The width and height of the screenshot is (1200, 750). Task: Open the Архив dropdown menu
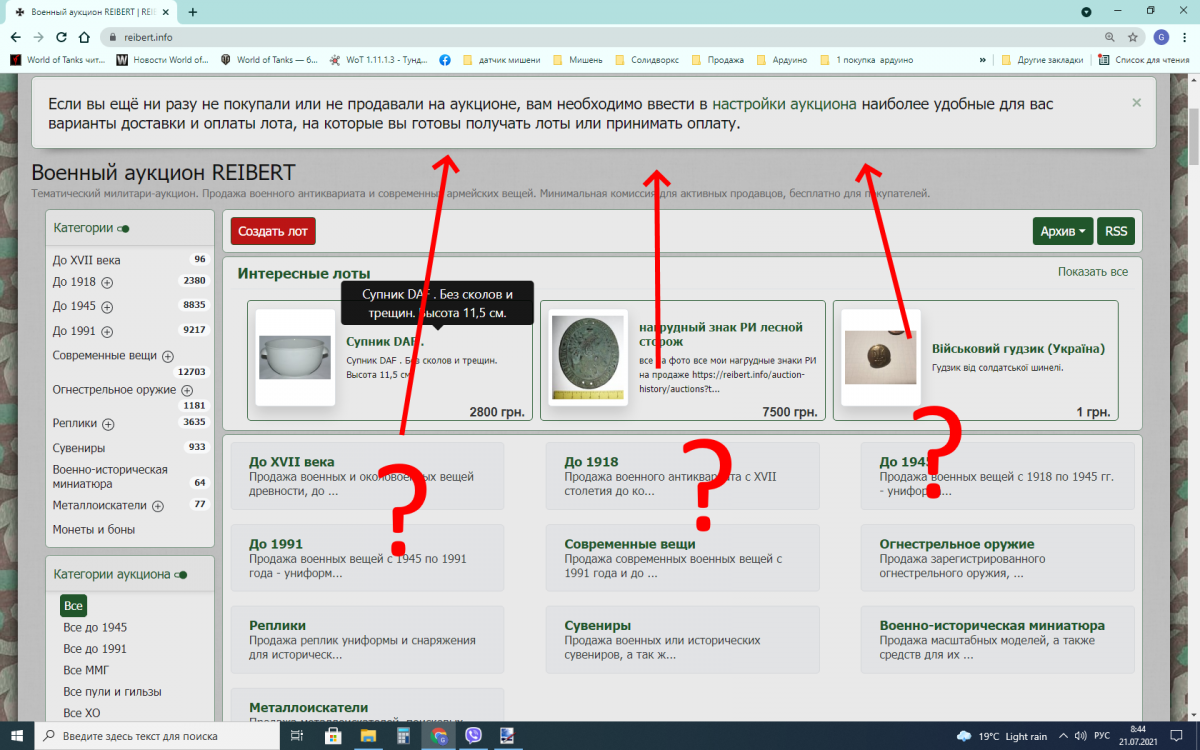1062,231
